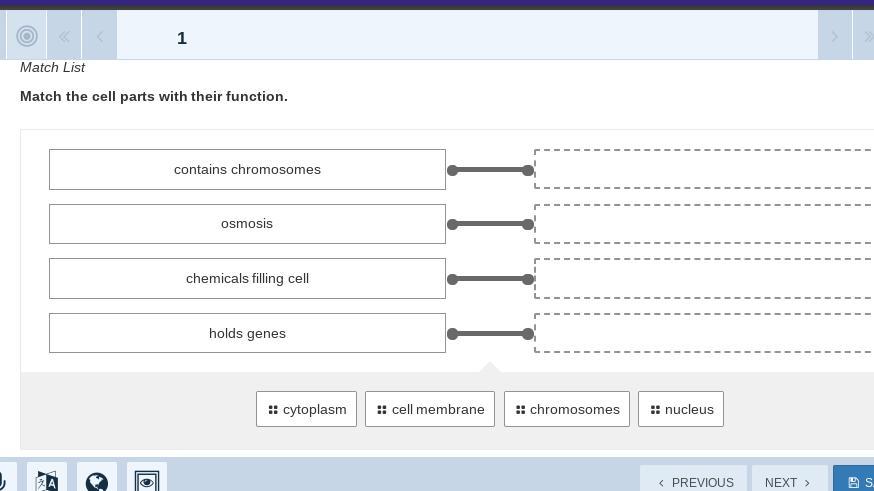874x491 pixels.
Task: Click the target icon in the question navigator
Action: click(27, 37)
